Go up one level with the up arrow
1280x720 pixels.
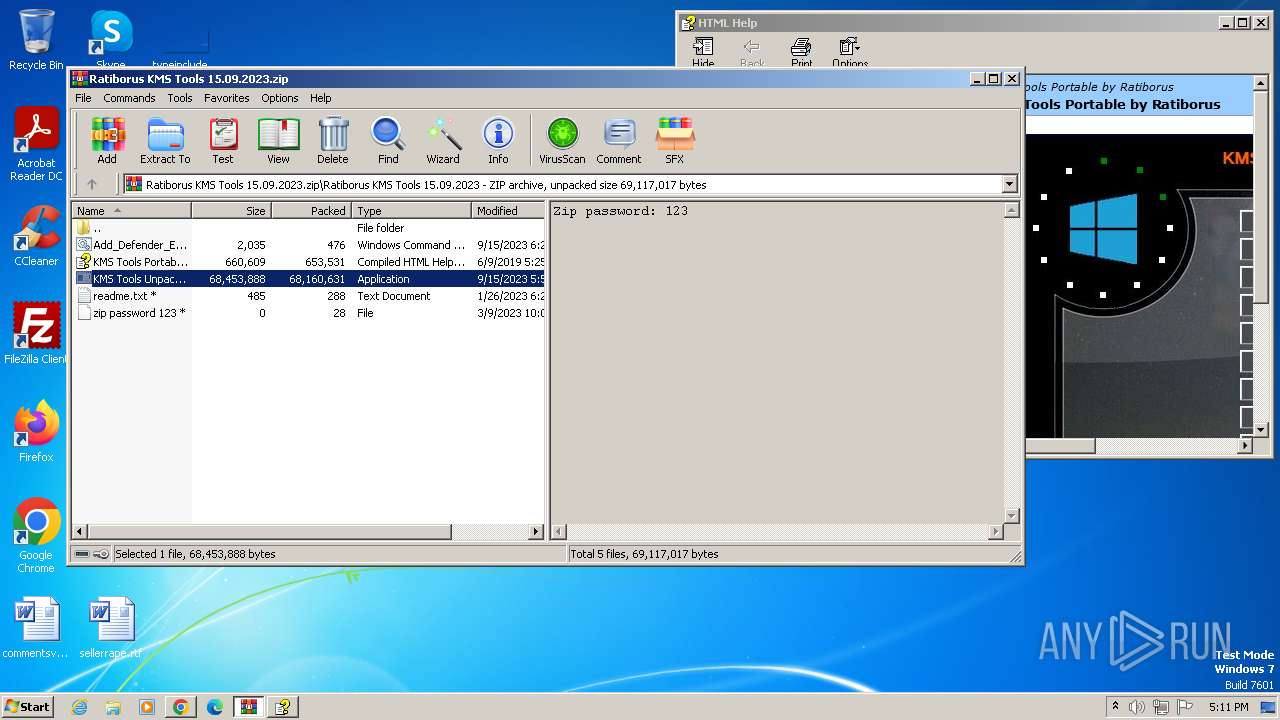coord(92,184)
